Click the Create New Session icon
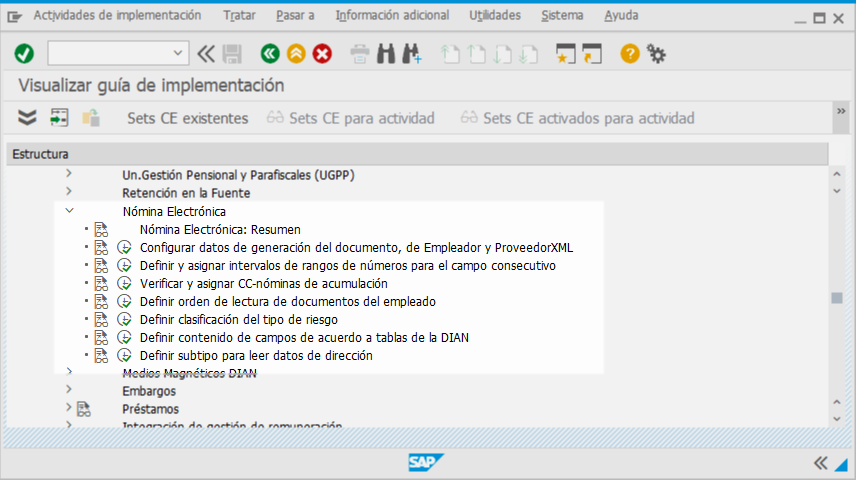 click(x=566, y=54)
